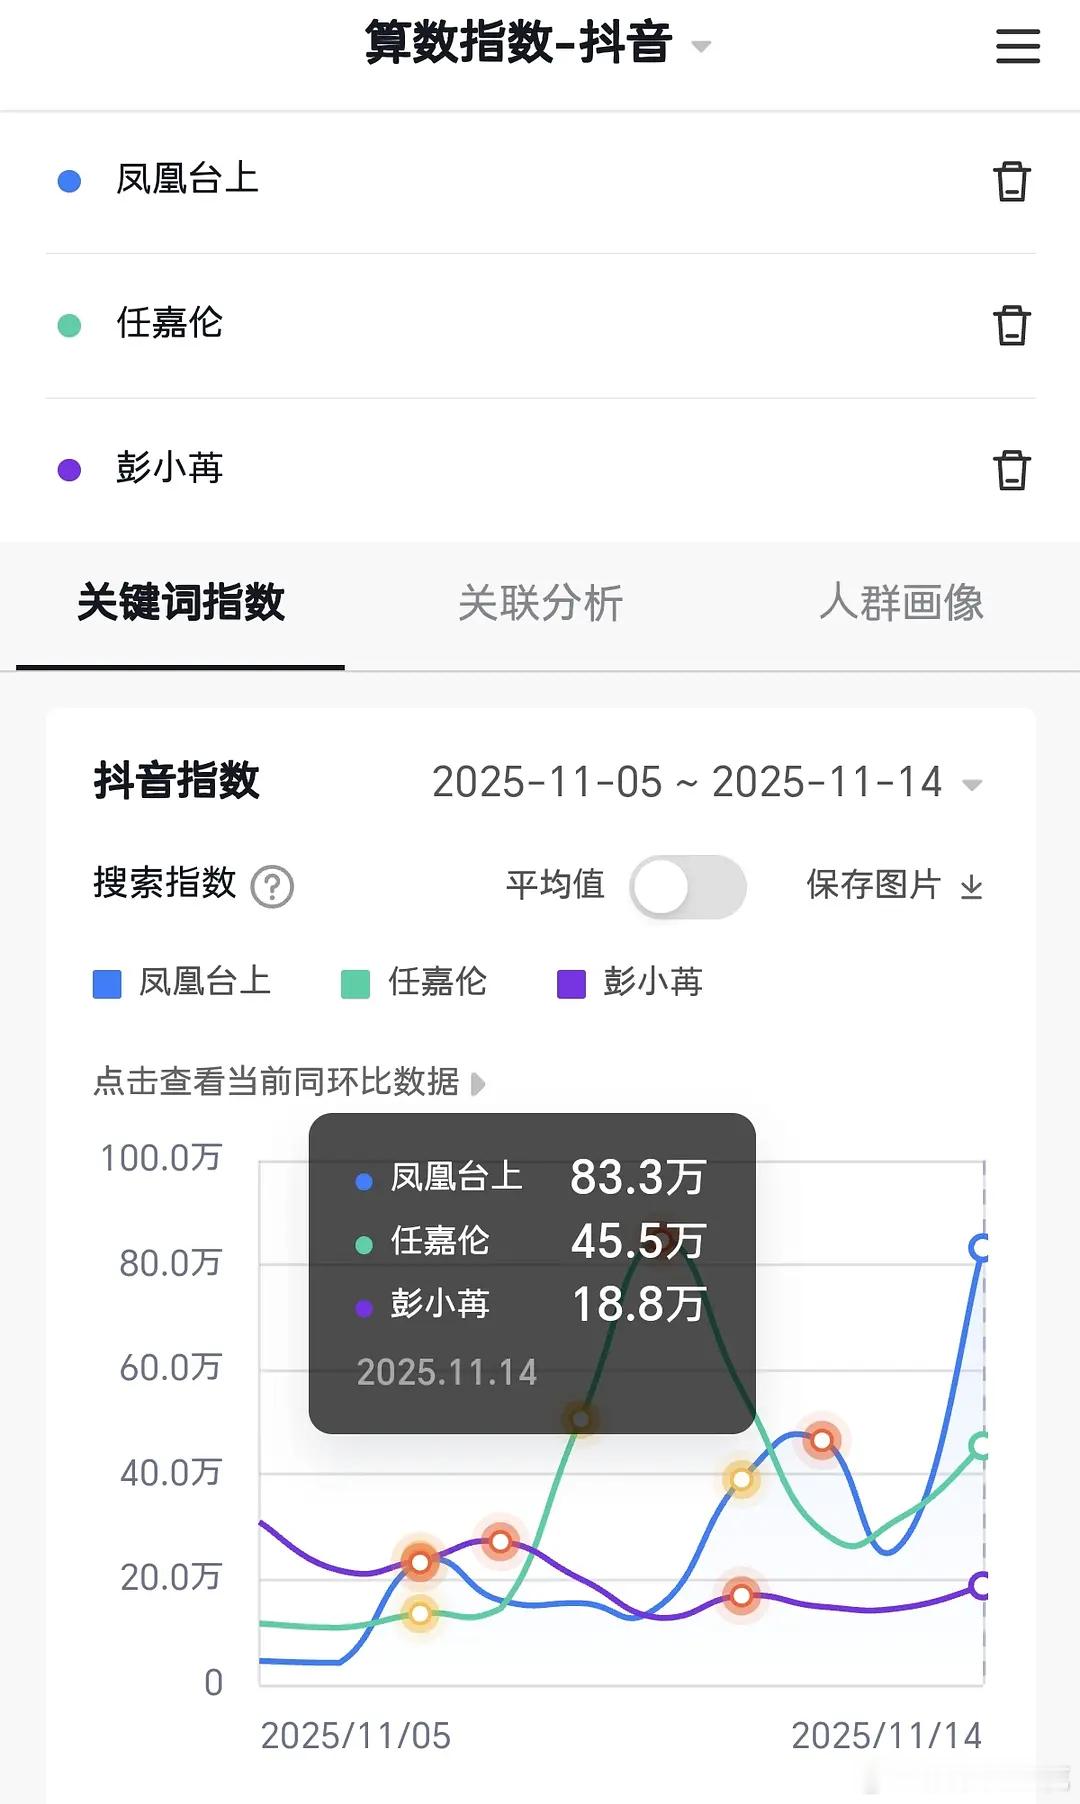Switch to the 人群画像 tab
The image size is (1080, 1804).
coord(901,603)
